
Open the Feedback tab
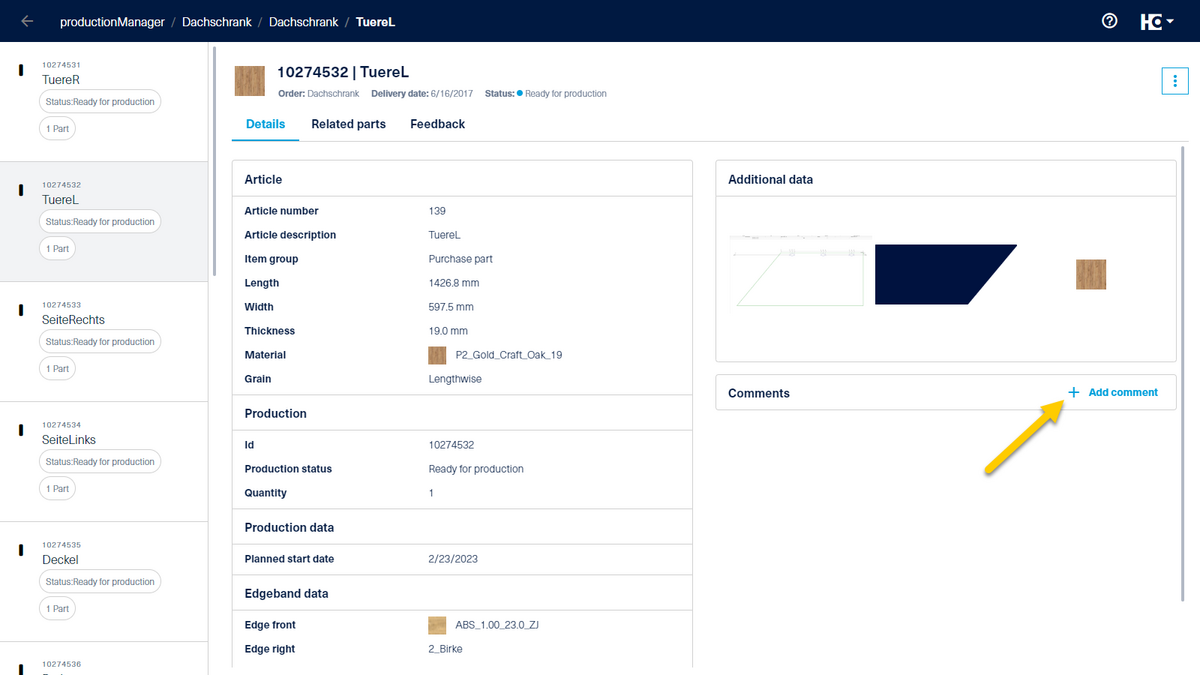(x=437, y=124)
